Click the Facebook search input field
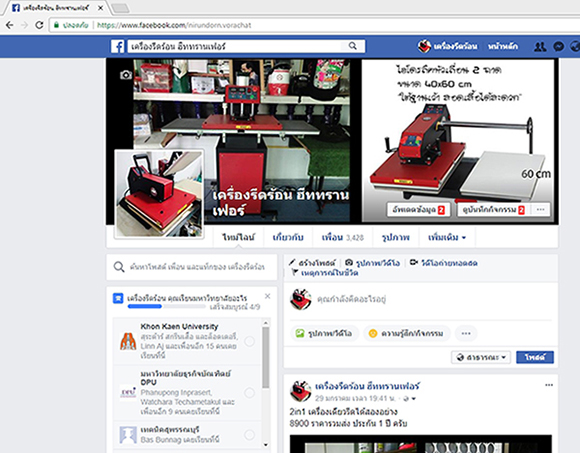 click(x=234, y=46)
